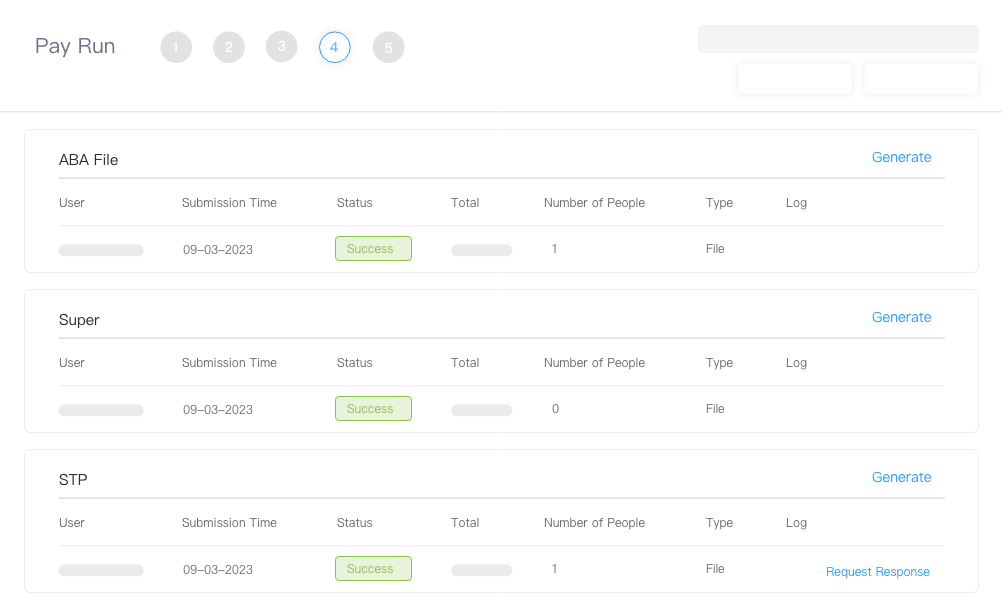Screen dimensions: 1002x598
Task: Click the Log column header in STP table
Action: coord(796,523)
